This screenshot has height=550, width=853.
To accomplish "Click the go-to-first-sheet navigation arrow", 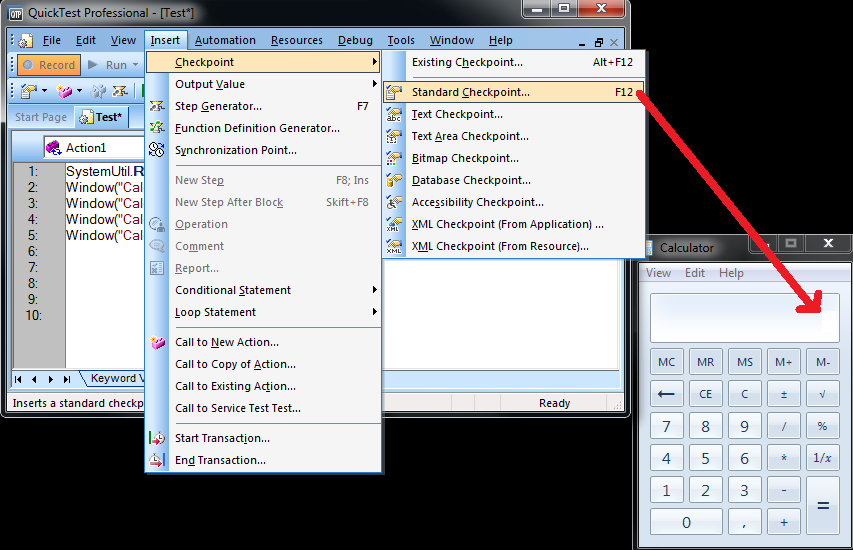I will click(x=18, y=379).
